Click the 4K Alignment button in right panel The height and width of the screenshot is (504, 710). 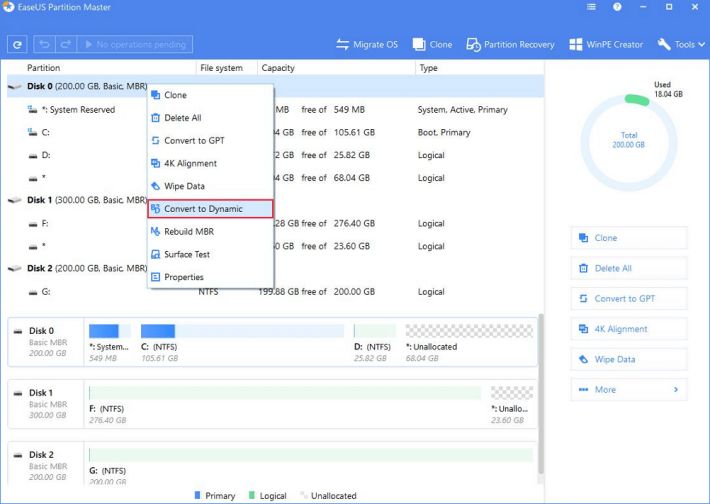coord(629,329)
